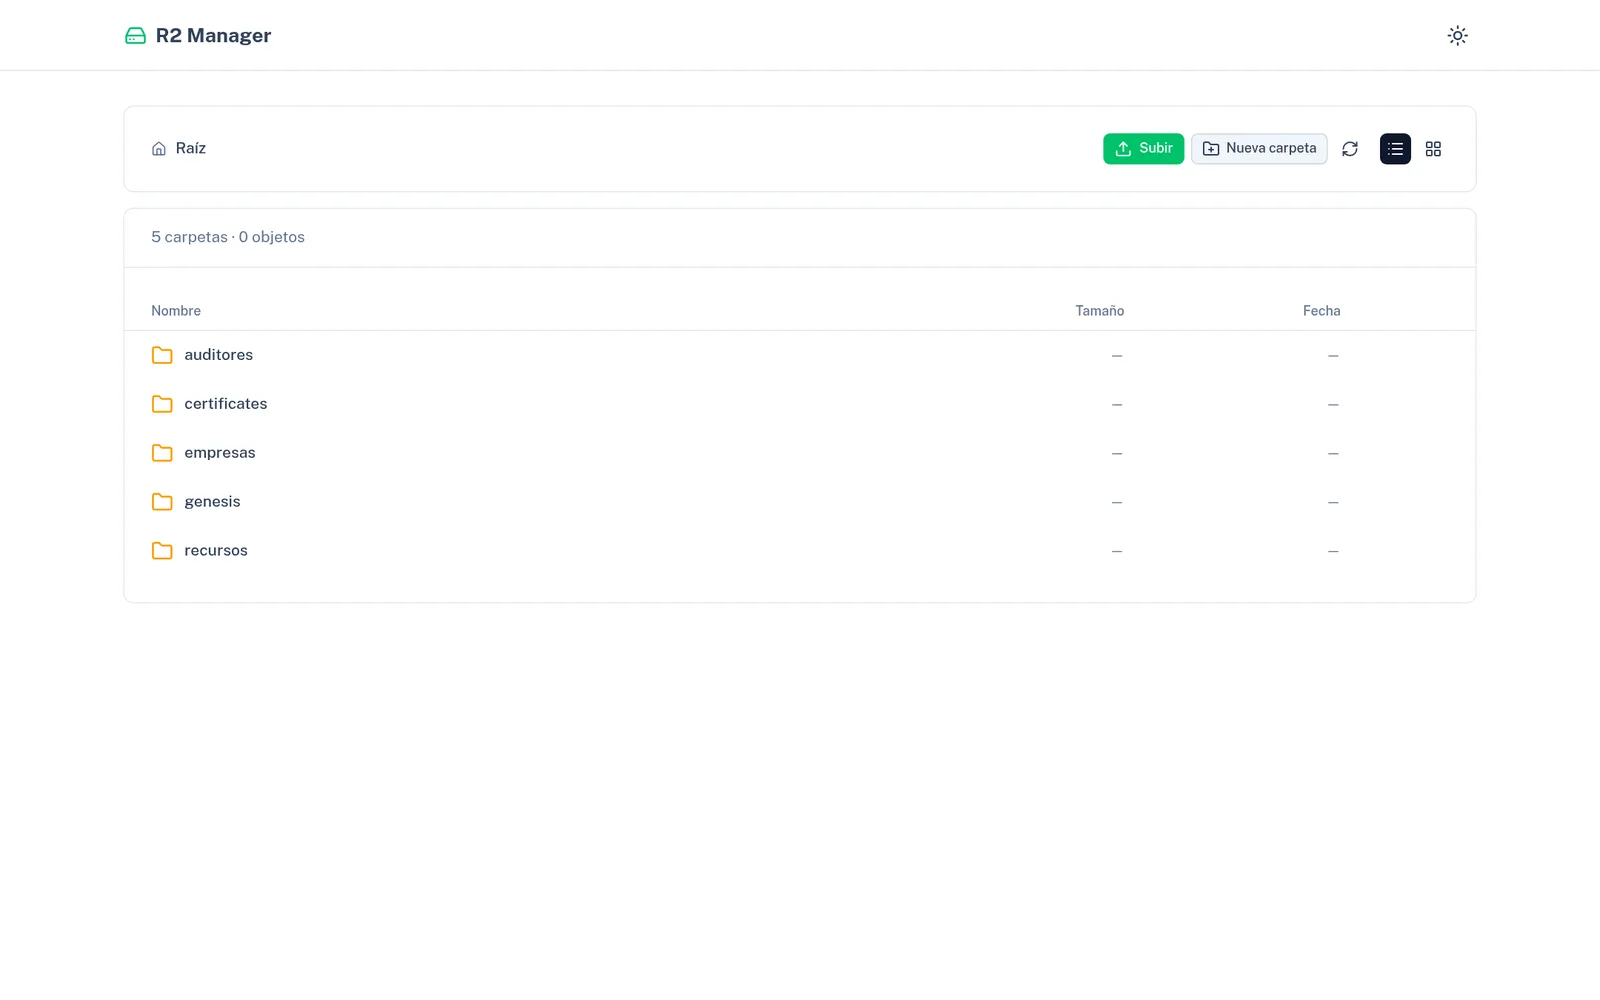This screenshot has height=1000, width=1600.
Task: Click the Raíz breadcrumb label
Action: (191, 148)
